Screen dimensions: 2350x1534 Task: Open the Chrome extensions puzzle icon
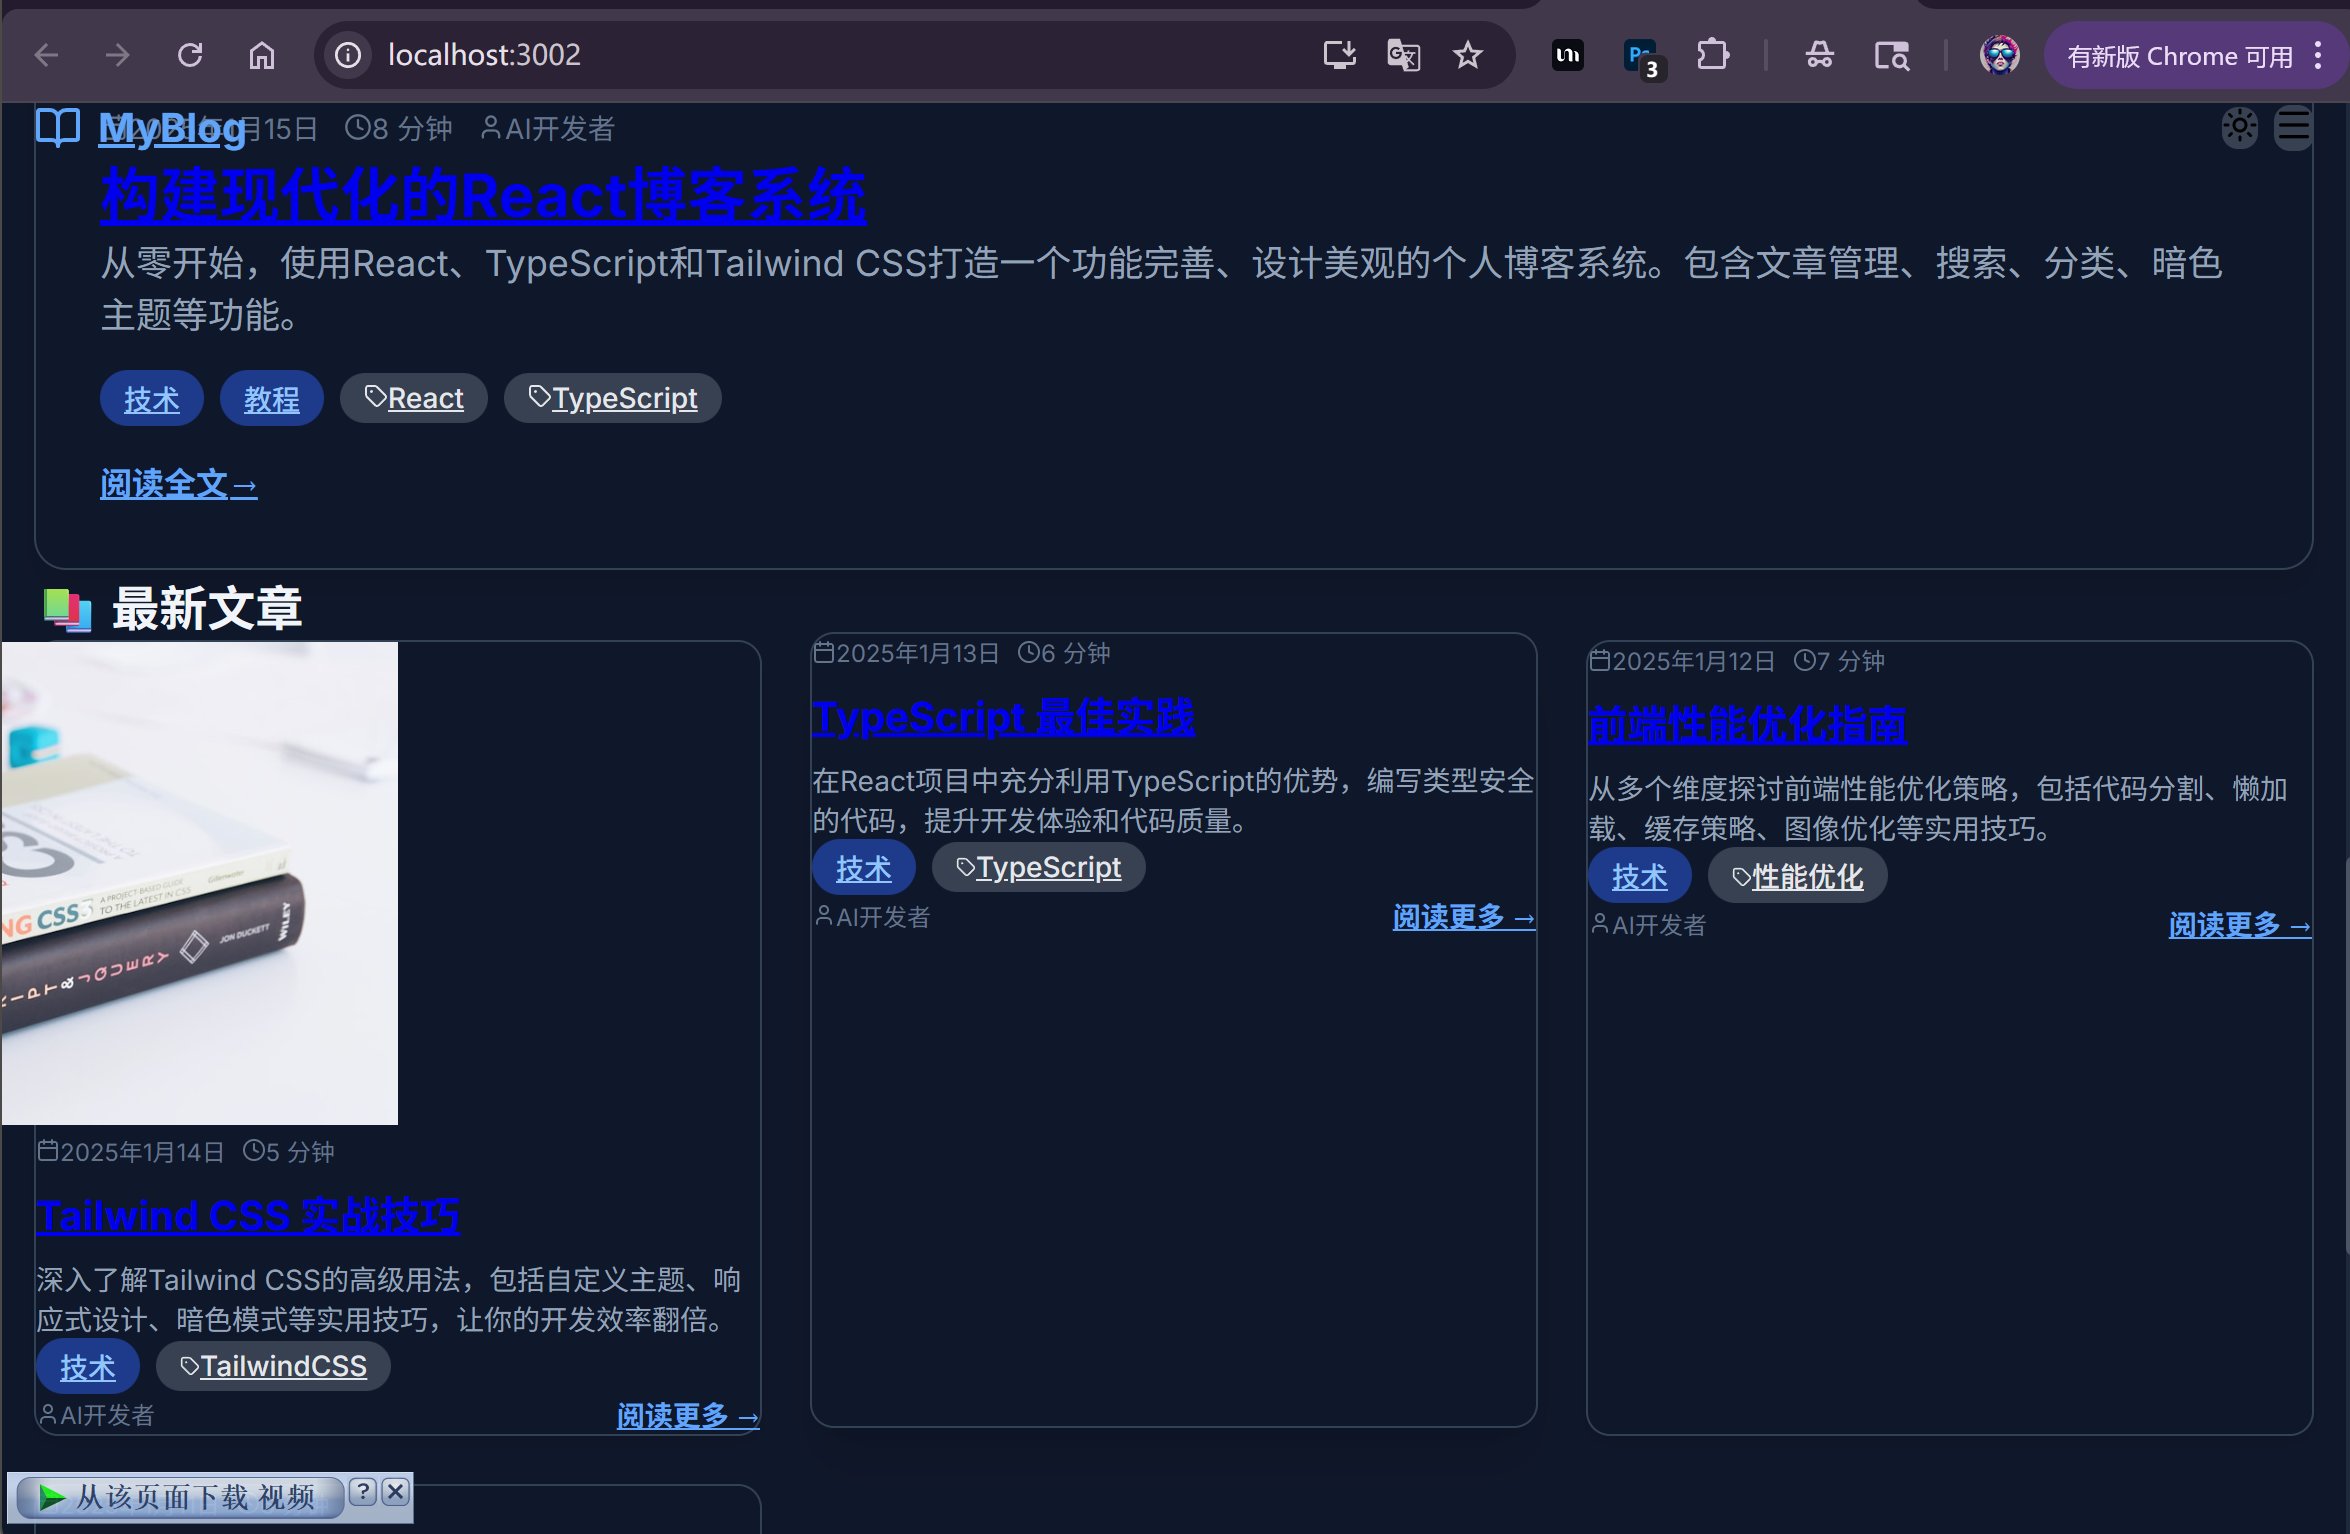coord(1713,55)
